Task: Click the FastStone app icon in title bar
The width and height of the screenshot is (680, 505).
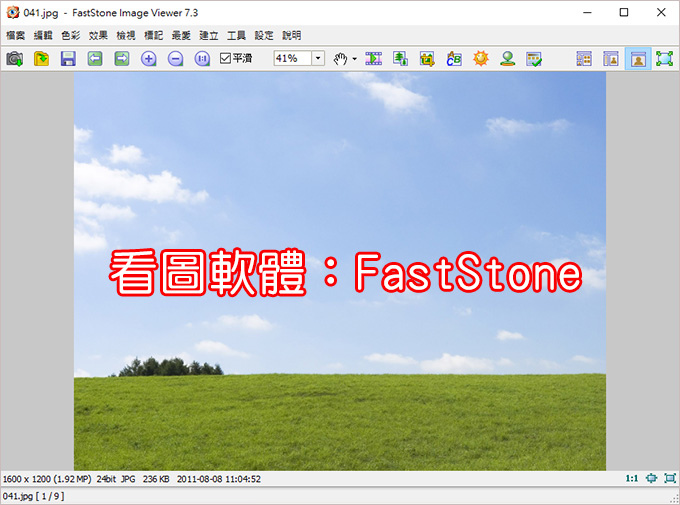Action: 13,13
